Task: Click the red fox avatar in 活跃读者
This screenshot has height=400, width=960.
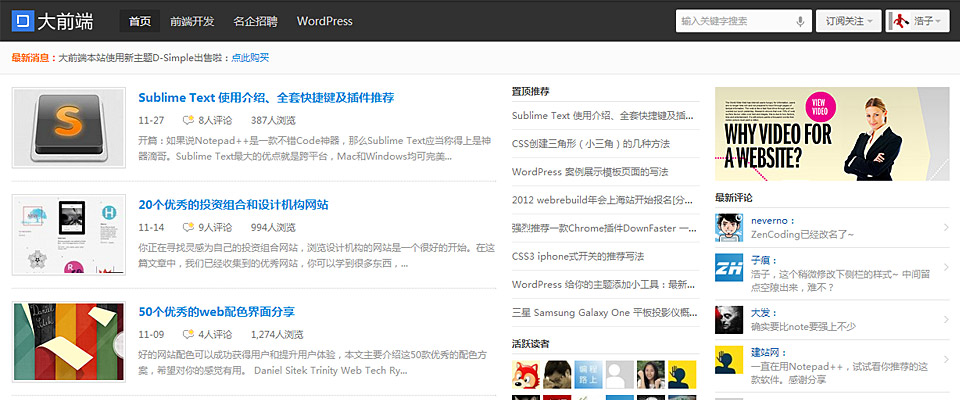Action: pyautogui.click(x=526, y=376)
